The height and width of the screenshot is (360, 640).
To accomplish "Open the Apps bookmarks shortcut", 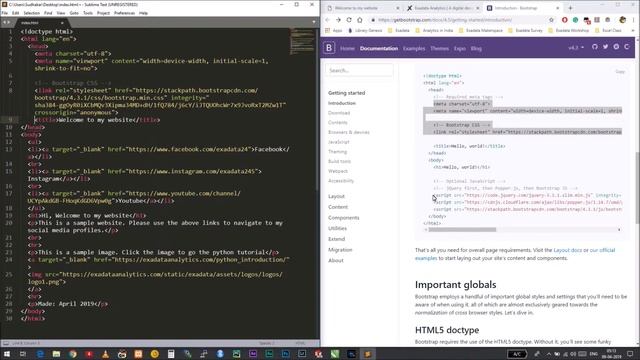I will coord(334,31).
